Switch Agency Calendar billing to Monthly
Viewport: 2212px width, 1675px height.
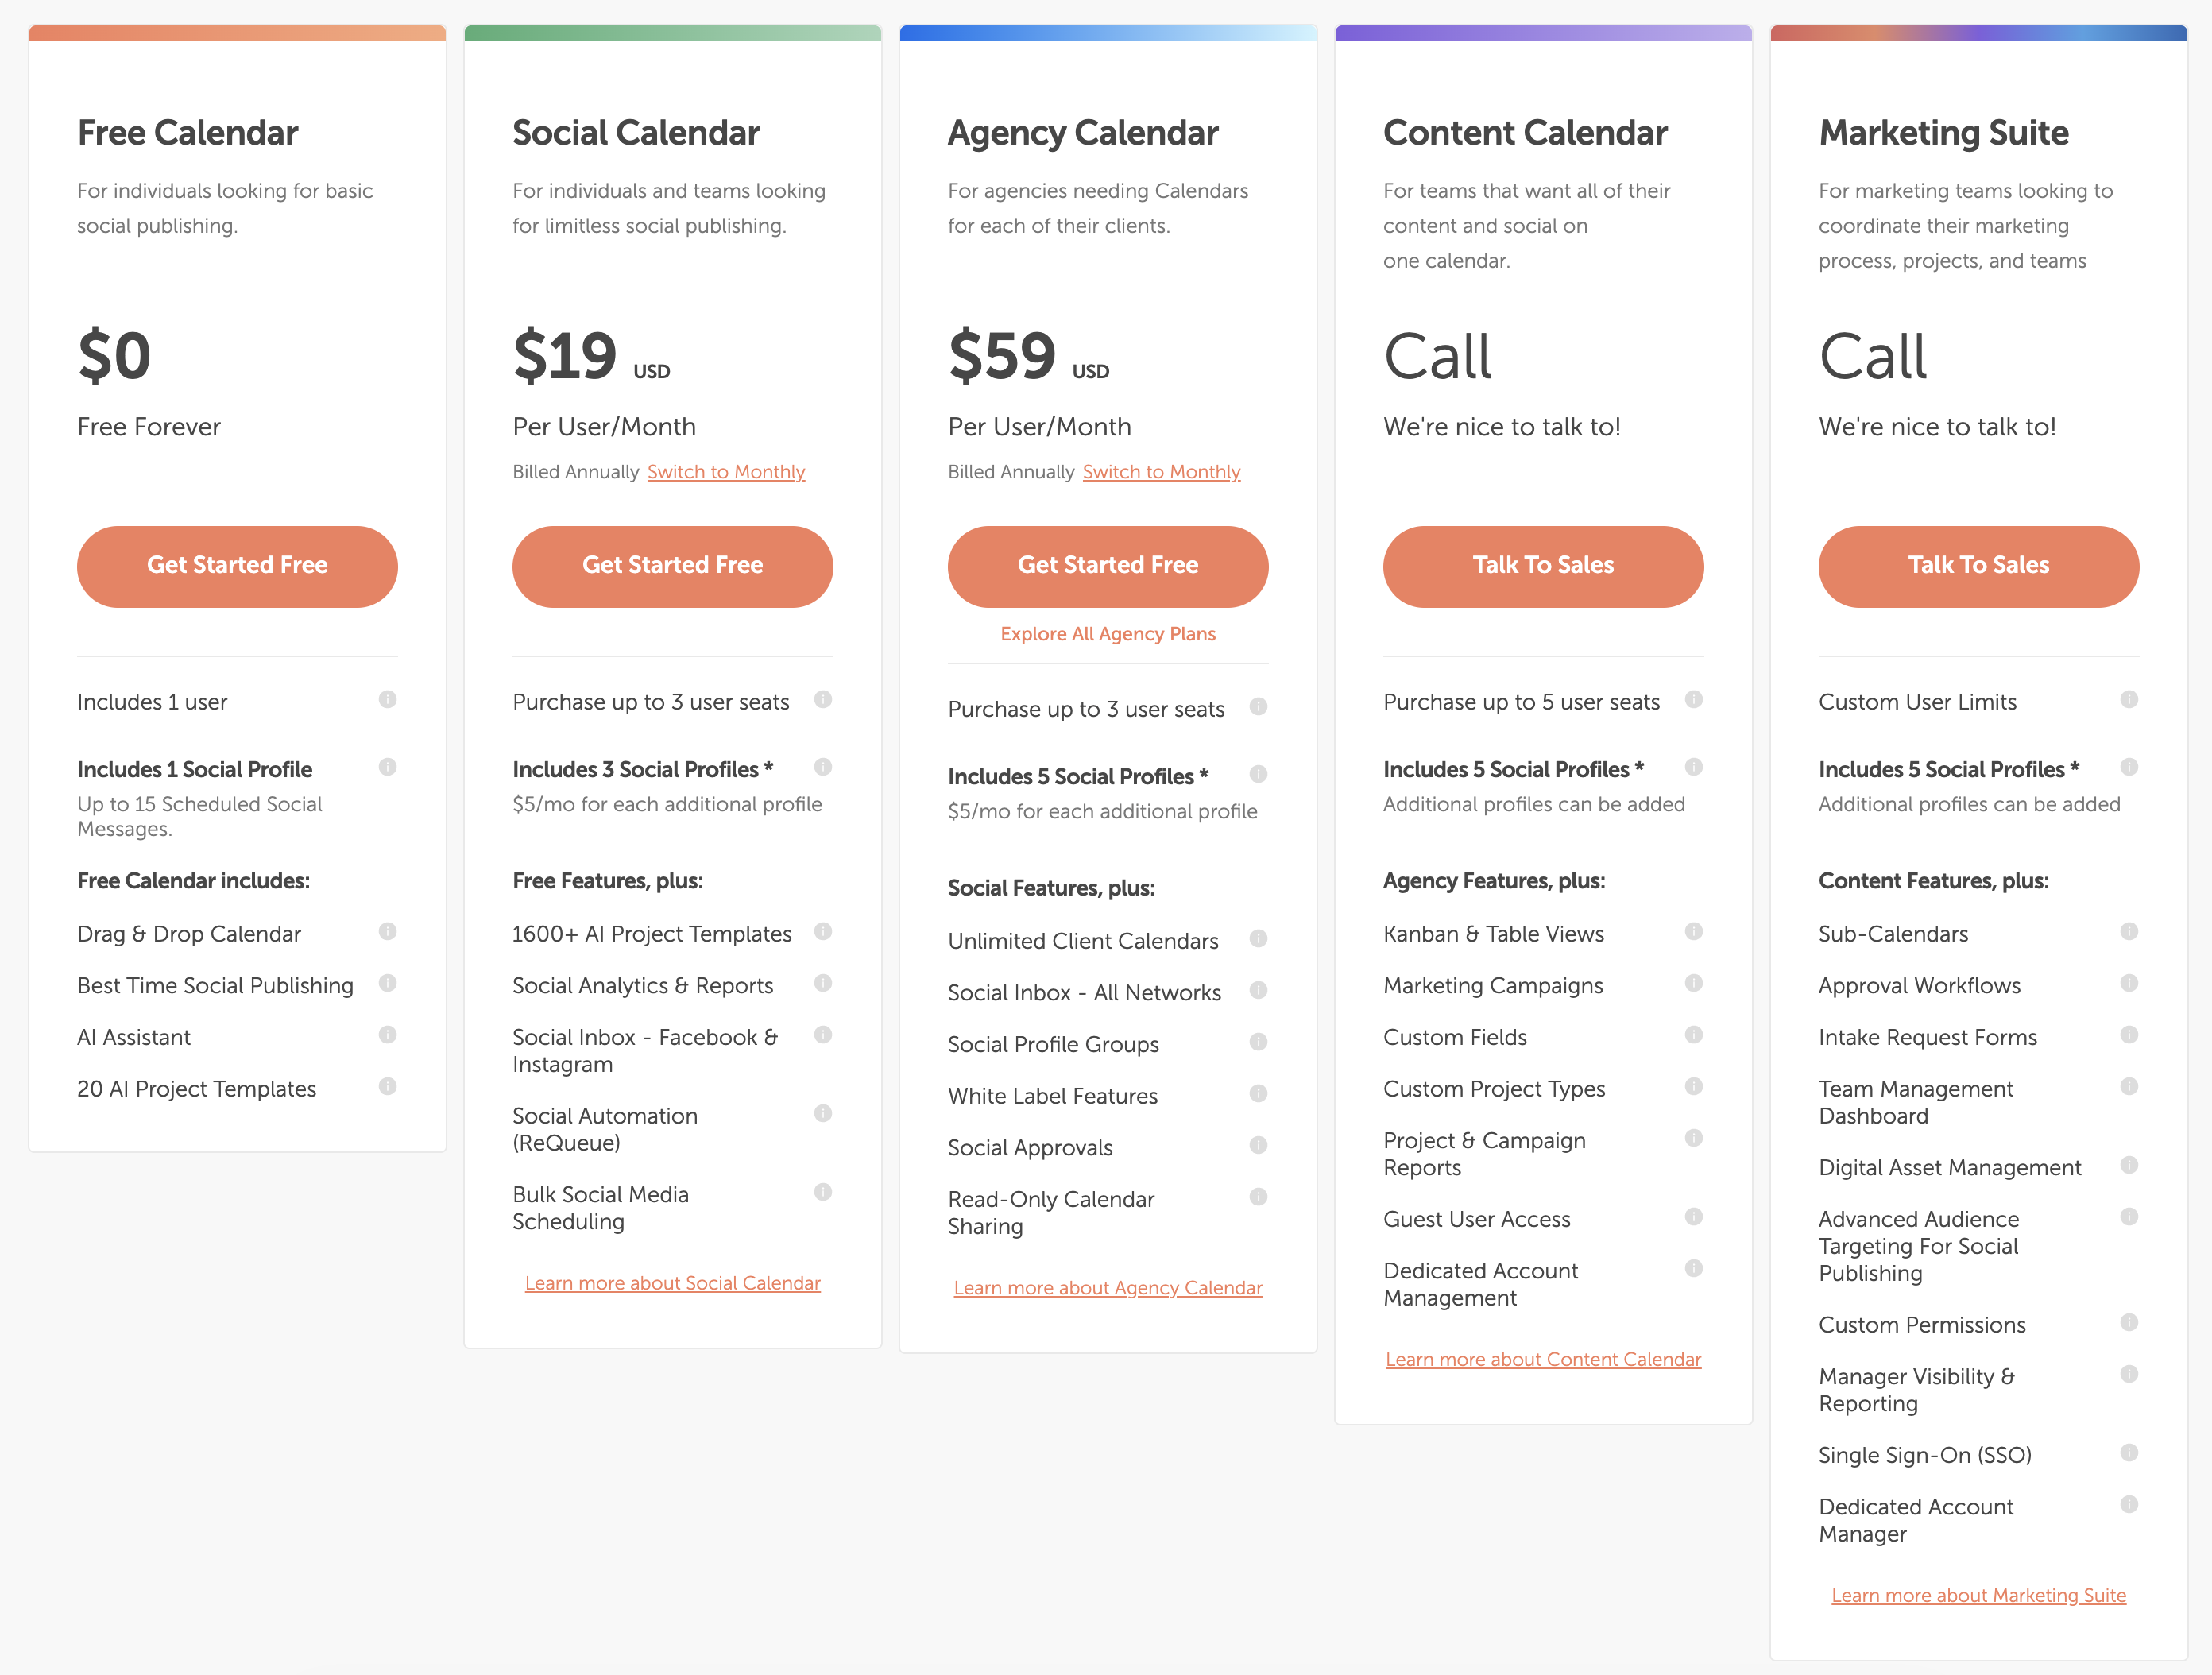[x=1161, y=471]
